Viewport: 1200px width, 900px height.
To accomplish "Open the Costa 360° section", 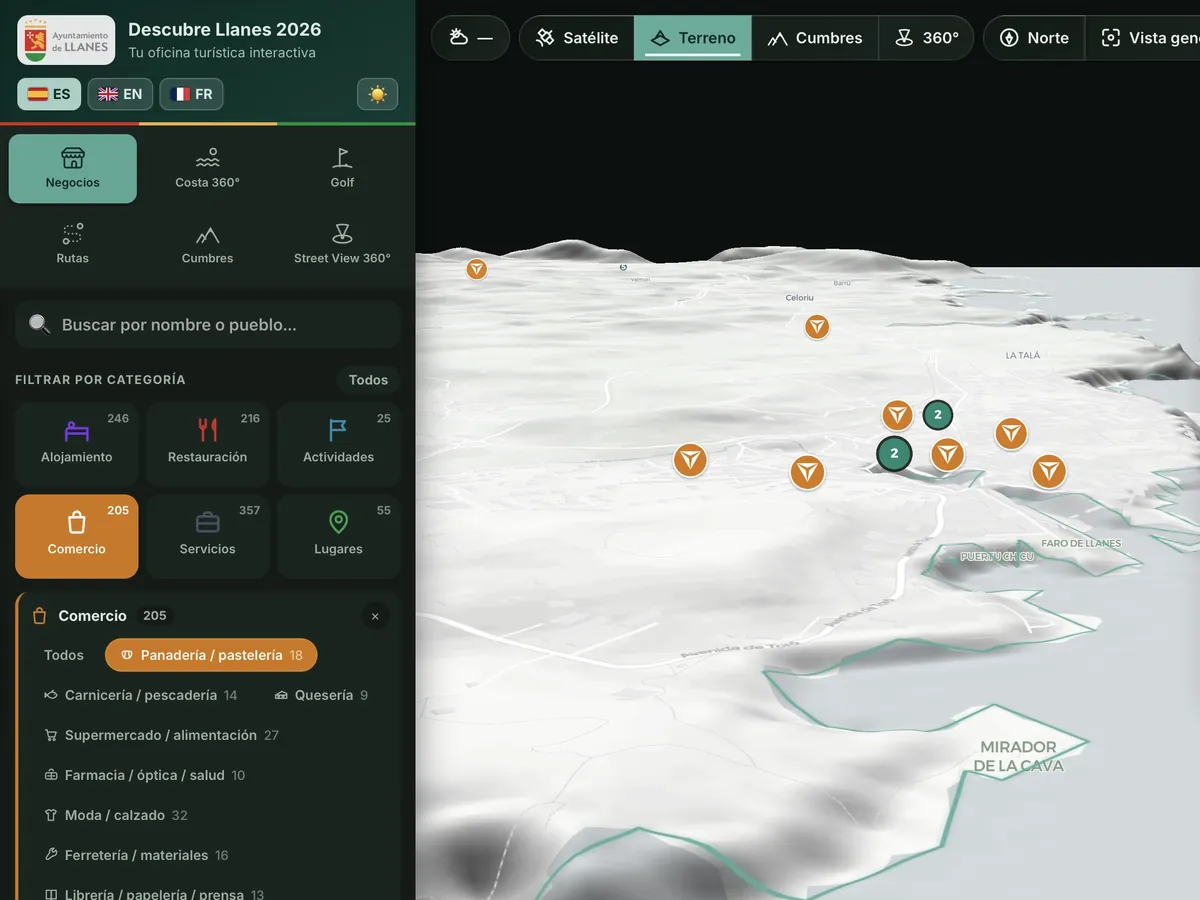I will (x=207, y=169).
